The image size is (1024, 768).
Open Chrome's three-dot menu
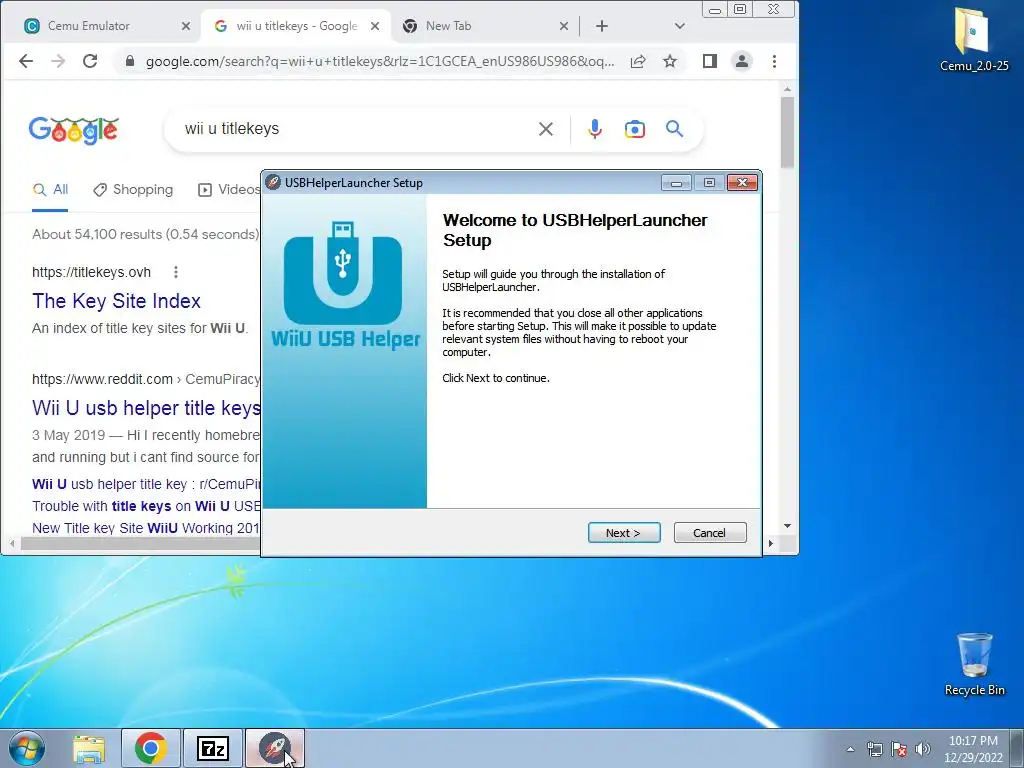(774, 61)
